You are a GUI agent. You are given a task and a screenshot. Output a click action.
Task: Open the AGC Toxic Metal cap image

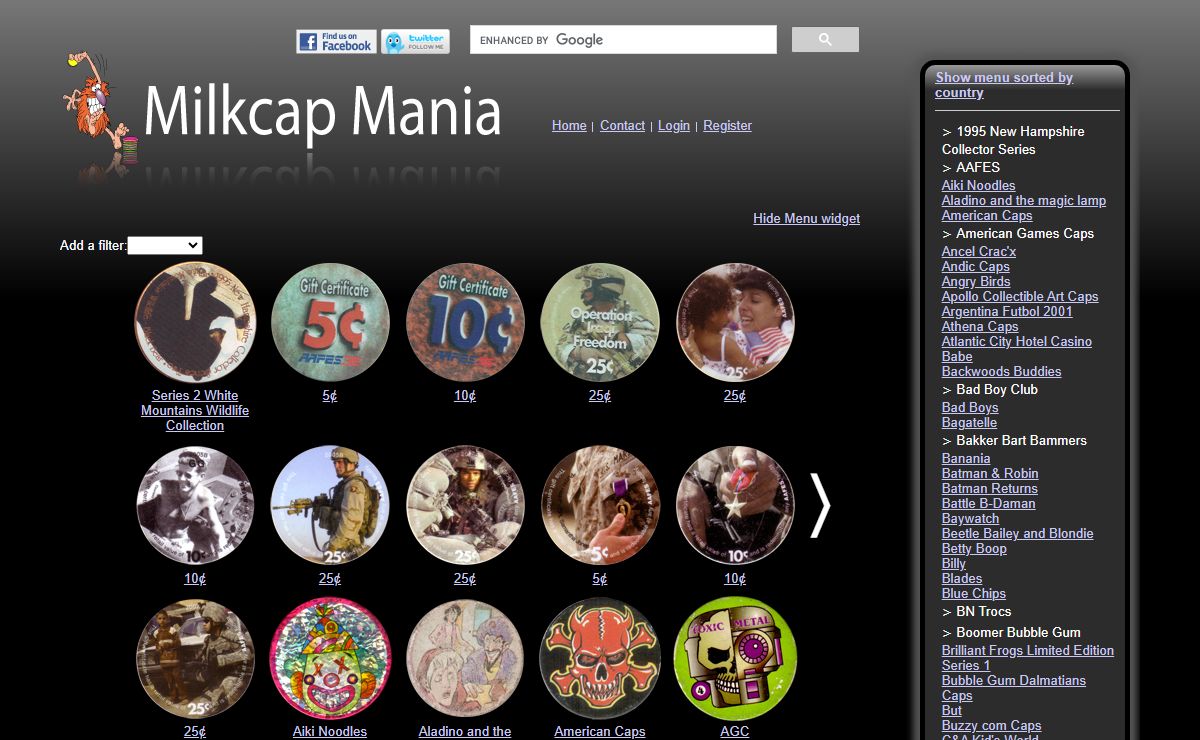pos(735,660)
